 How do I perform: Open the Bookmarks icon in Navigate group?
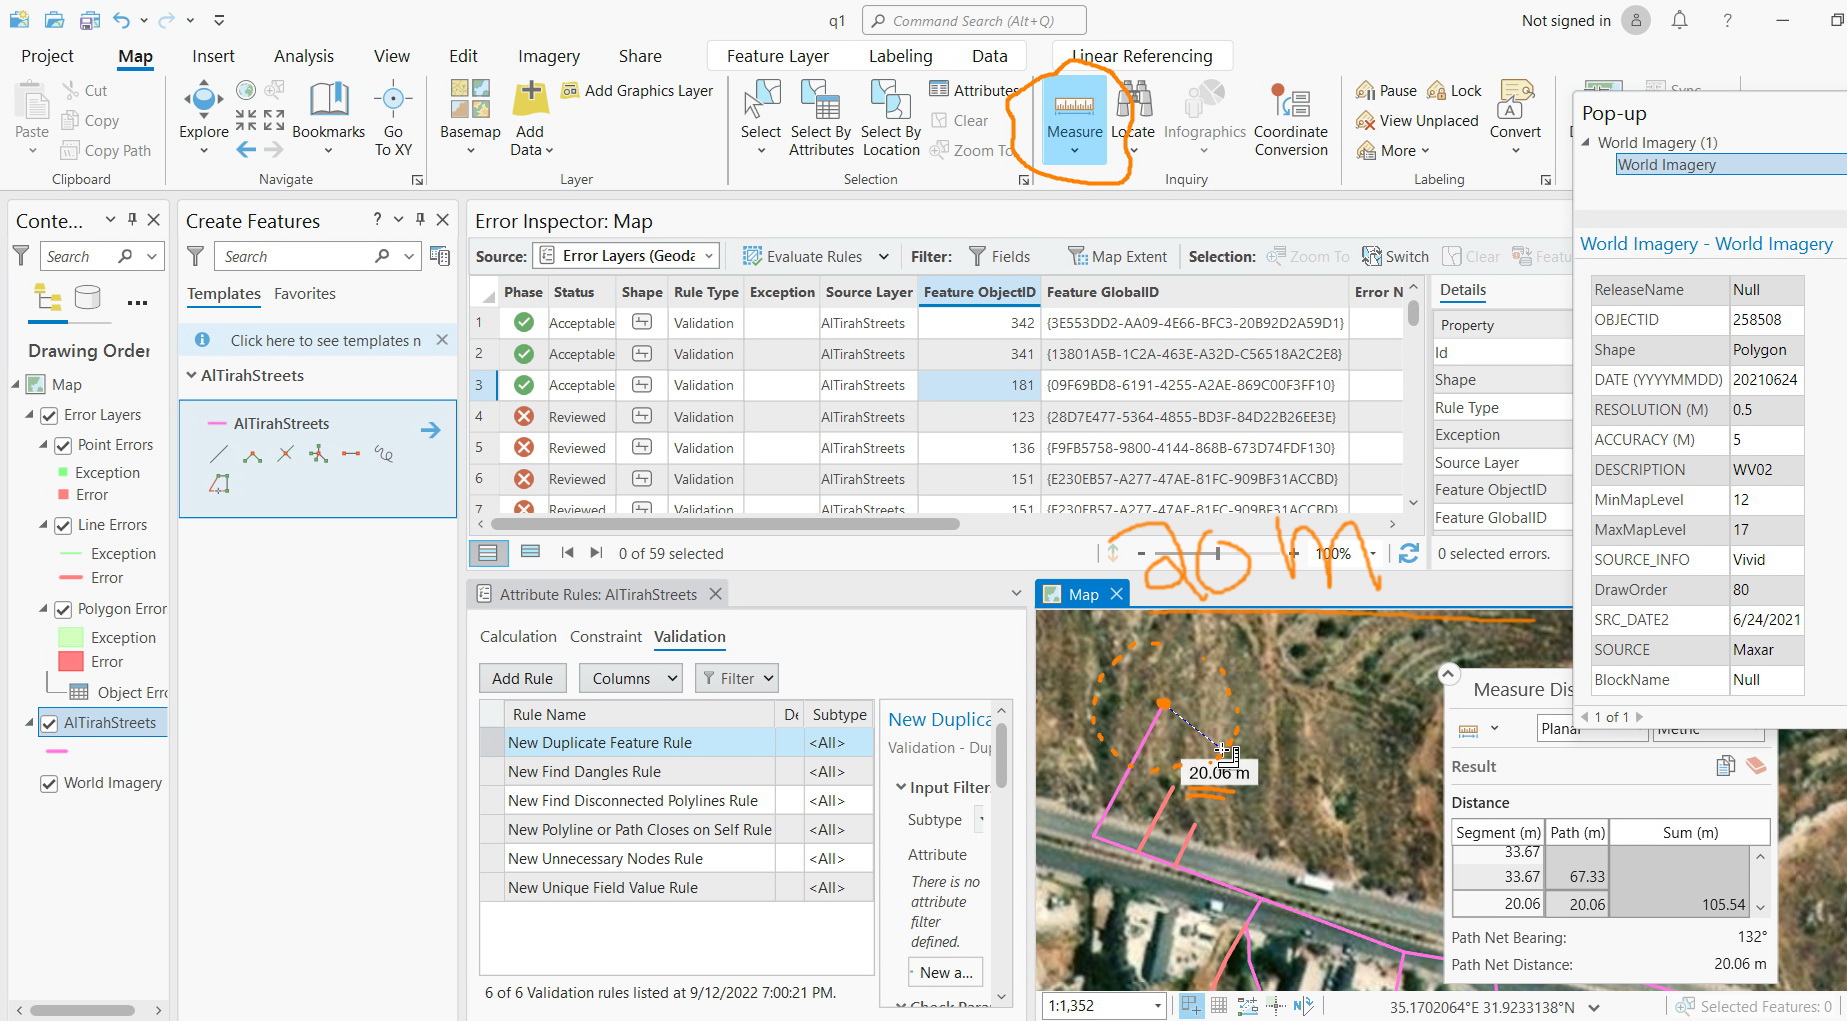328,101
